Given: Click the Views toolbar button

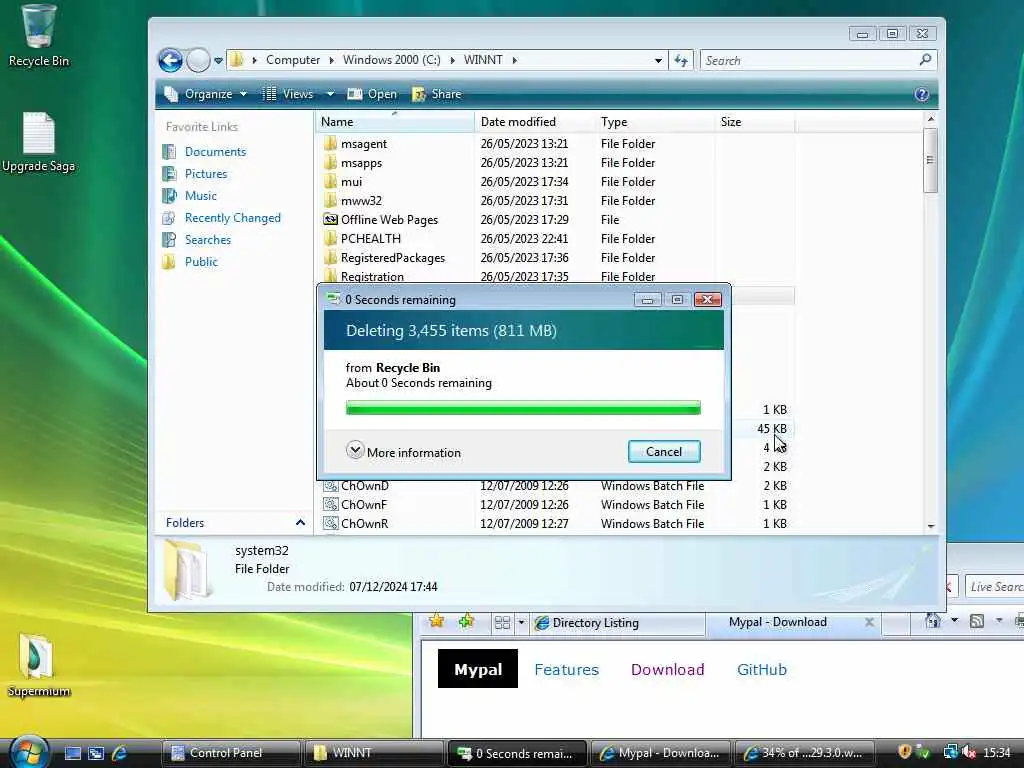Looking at the screenshot, I should click(288, 94).
